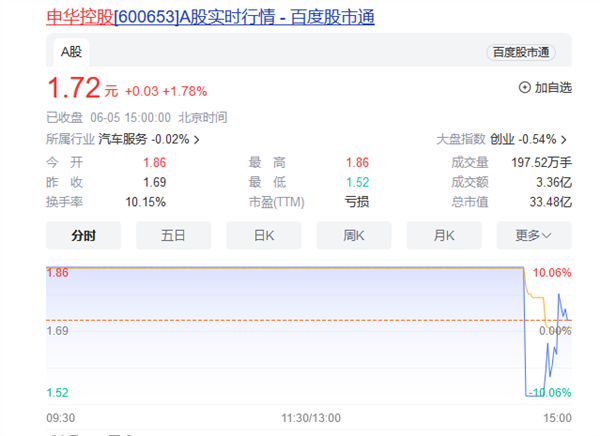Viewport: 600px width, 436px height.
Task: Click the current price 1.72 元
Action: coord(74,90)
